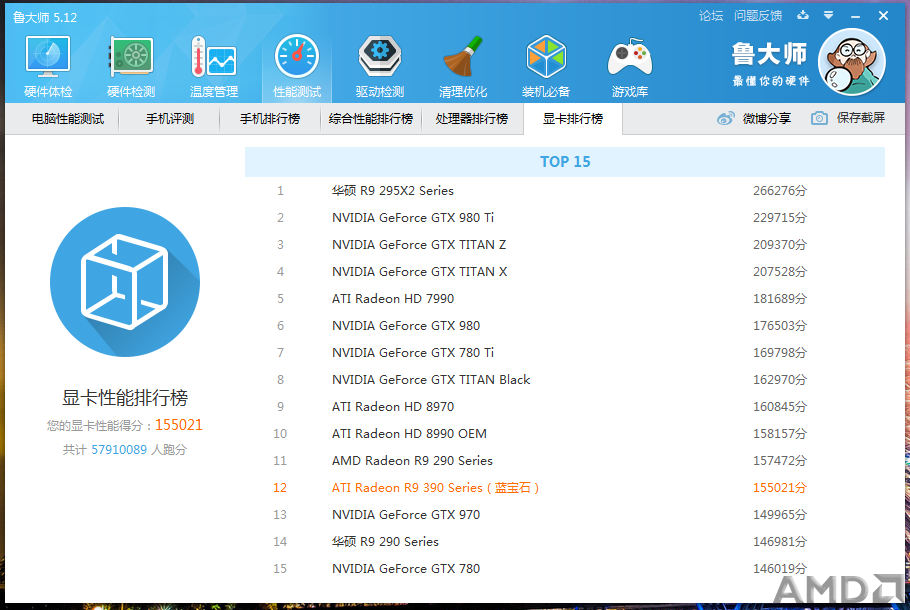Select NVIDIA GeForce GTX TITAN X row
This screenshot has width=910, height=610.
click(x=565, y=272)
